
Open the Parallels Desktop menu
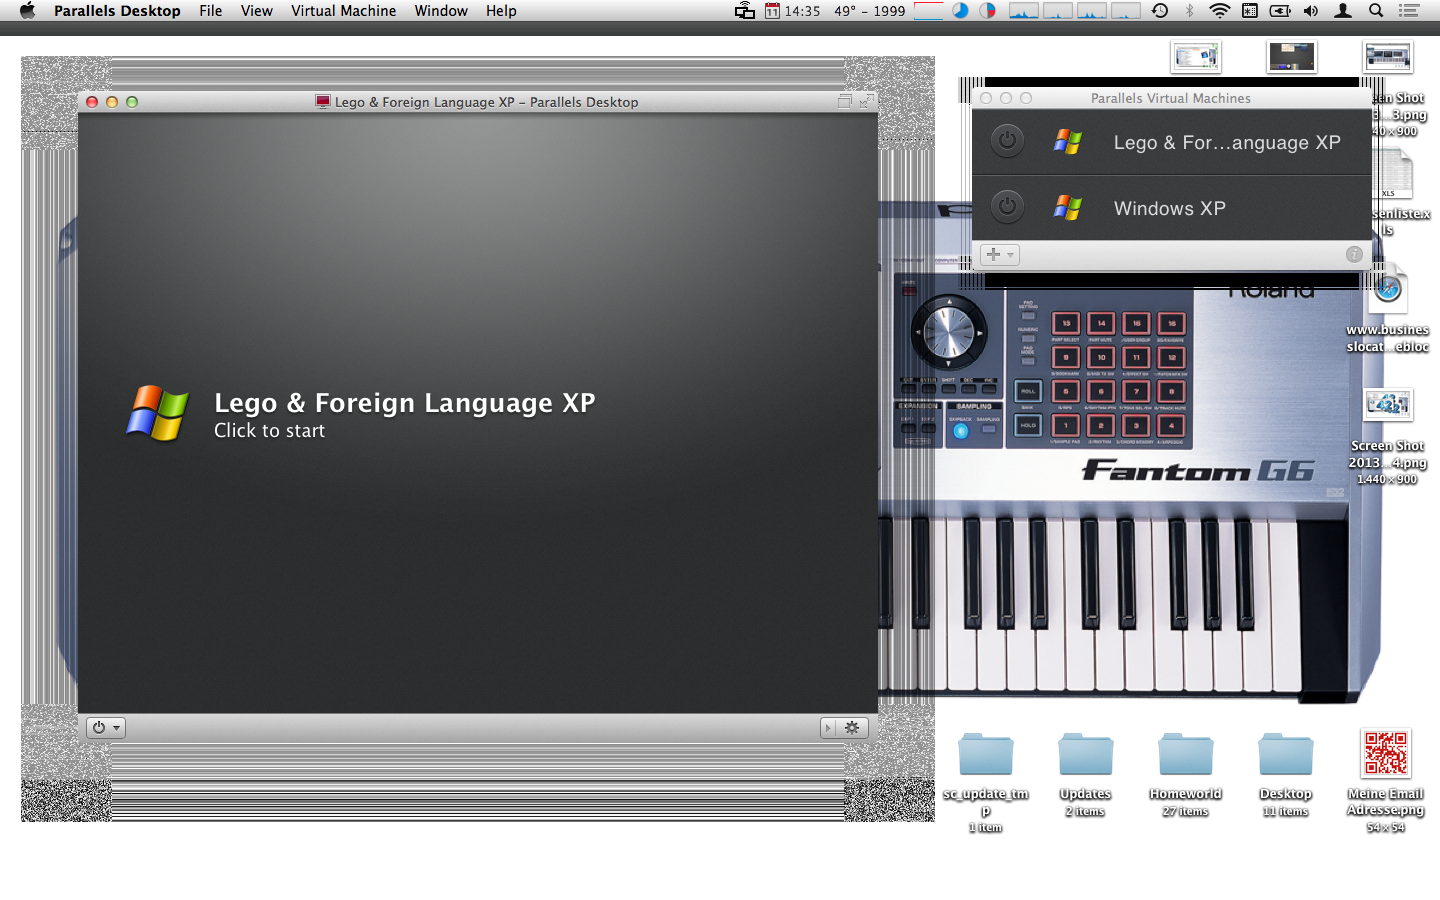pyautogui.click(x=117, y=11)
